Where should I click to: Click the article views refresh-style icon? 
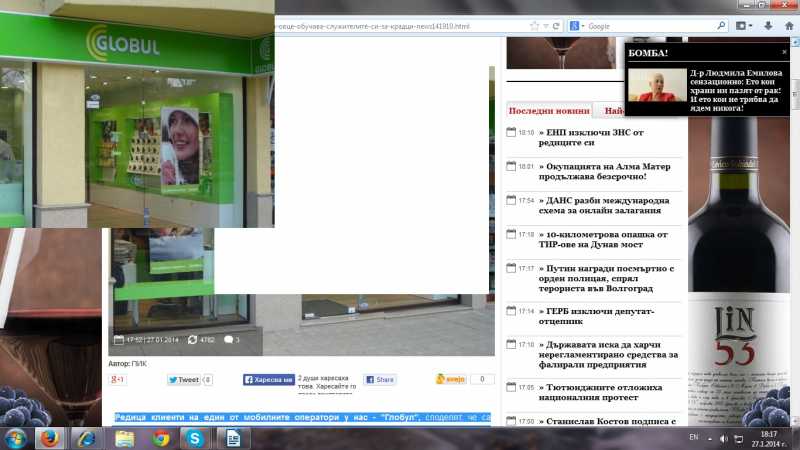point(192,339)
